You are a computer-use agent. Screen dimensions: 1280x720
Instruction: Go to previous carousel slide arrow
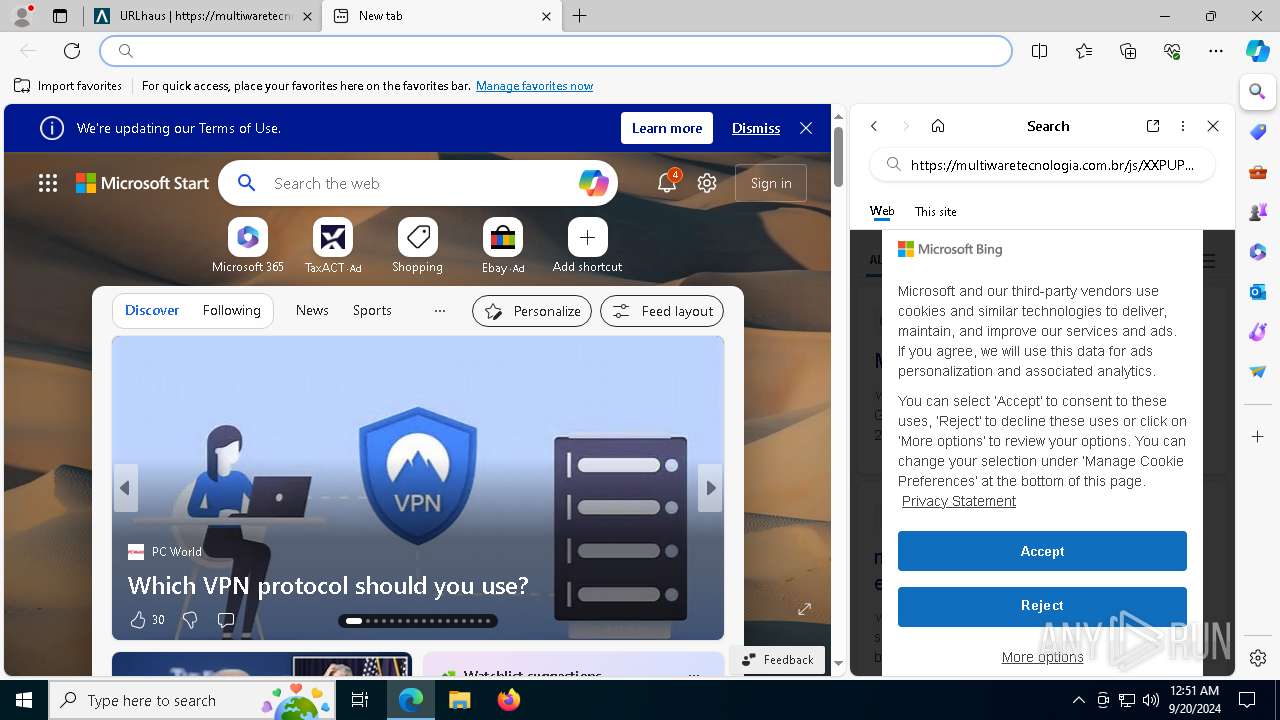click(x=125, y=488)
